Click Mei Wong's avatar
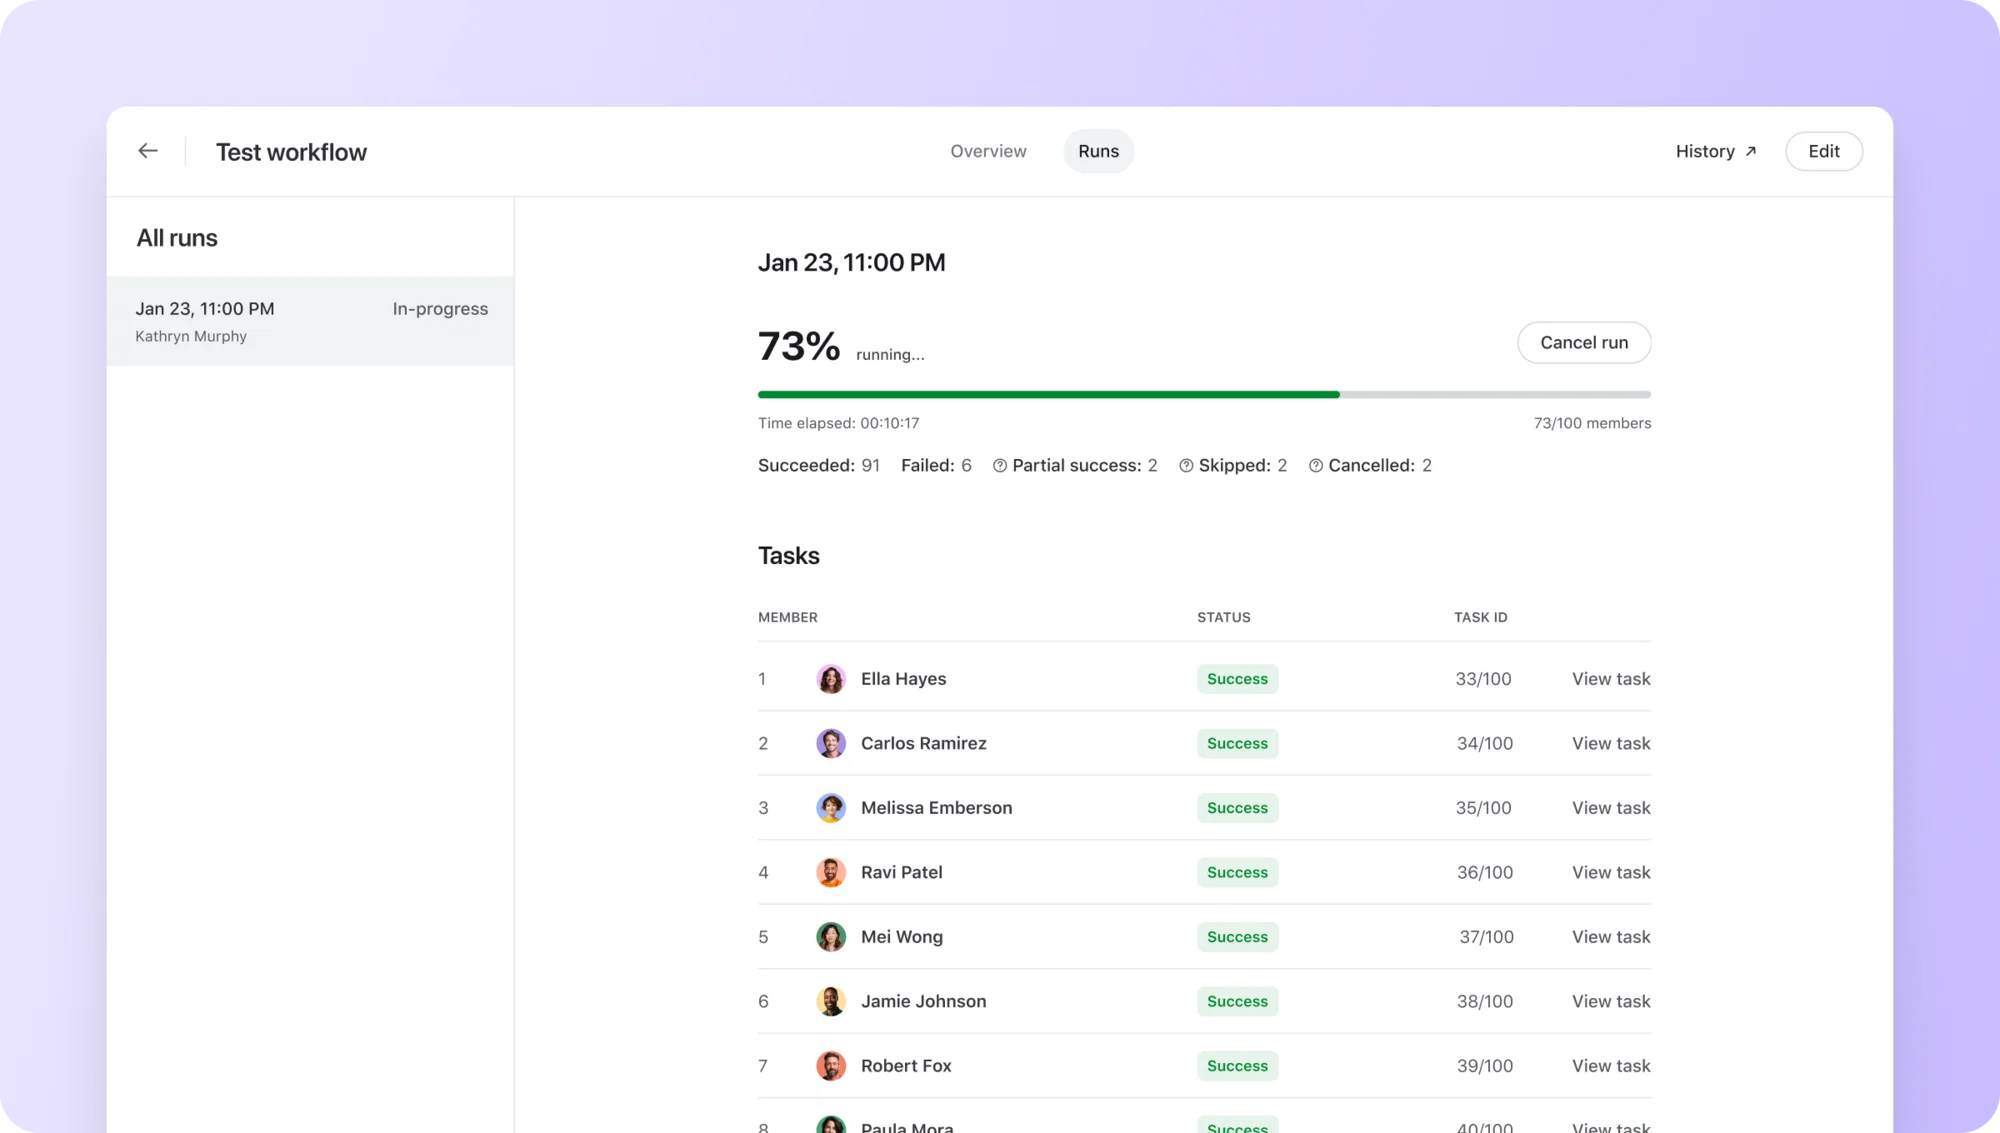The image size is (2000, 1133). point(831,937)
